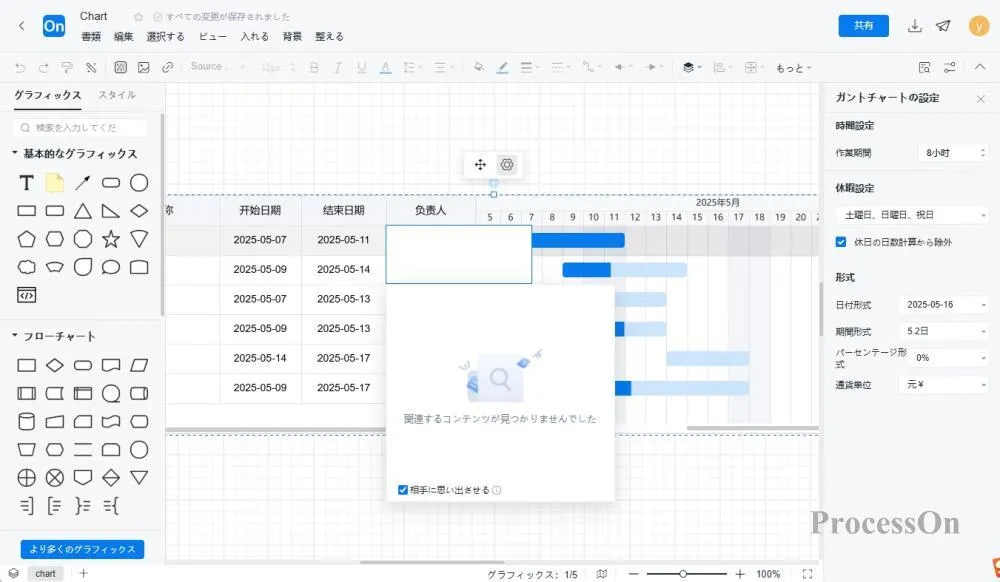Select the 'chart' page tab
1000x582 pixels.
coord(45,573)
